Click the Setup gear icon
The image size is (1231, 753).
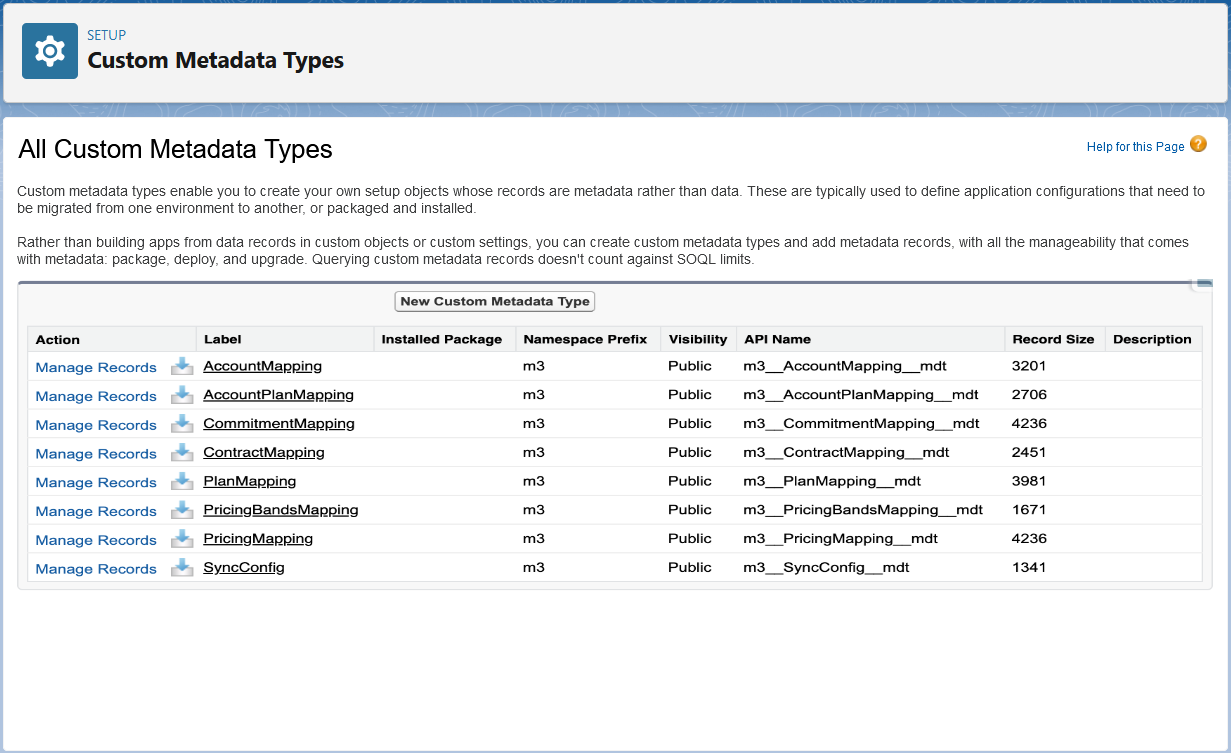point(50,51)
